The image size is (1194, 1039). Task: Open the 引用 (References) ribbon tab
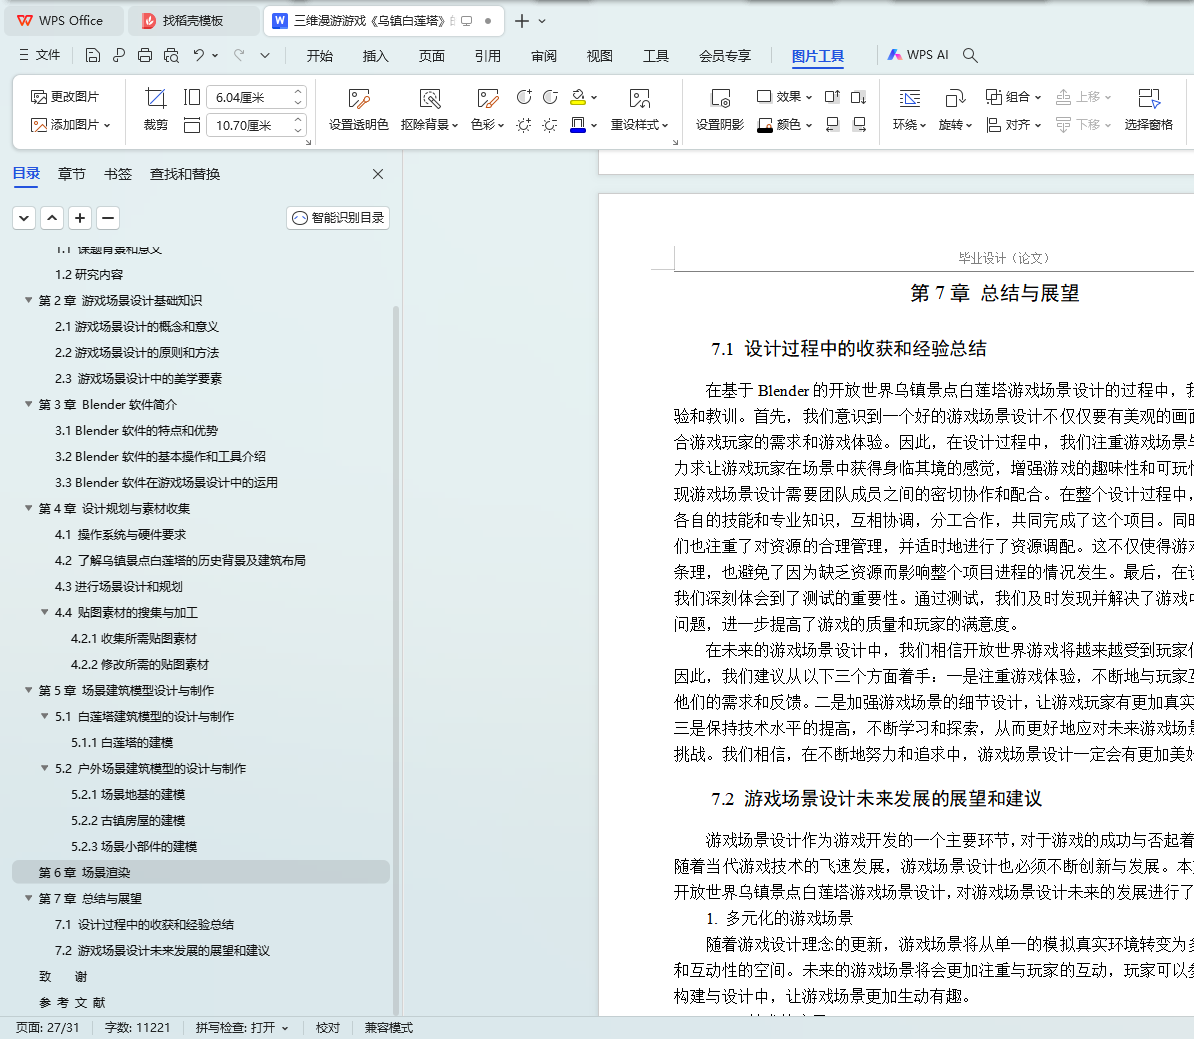point(487,56)
